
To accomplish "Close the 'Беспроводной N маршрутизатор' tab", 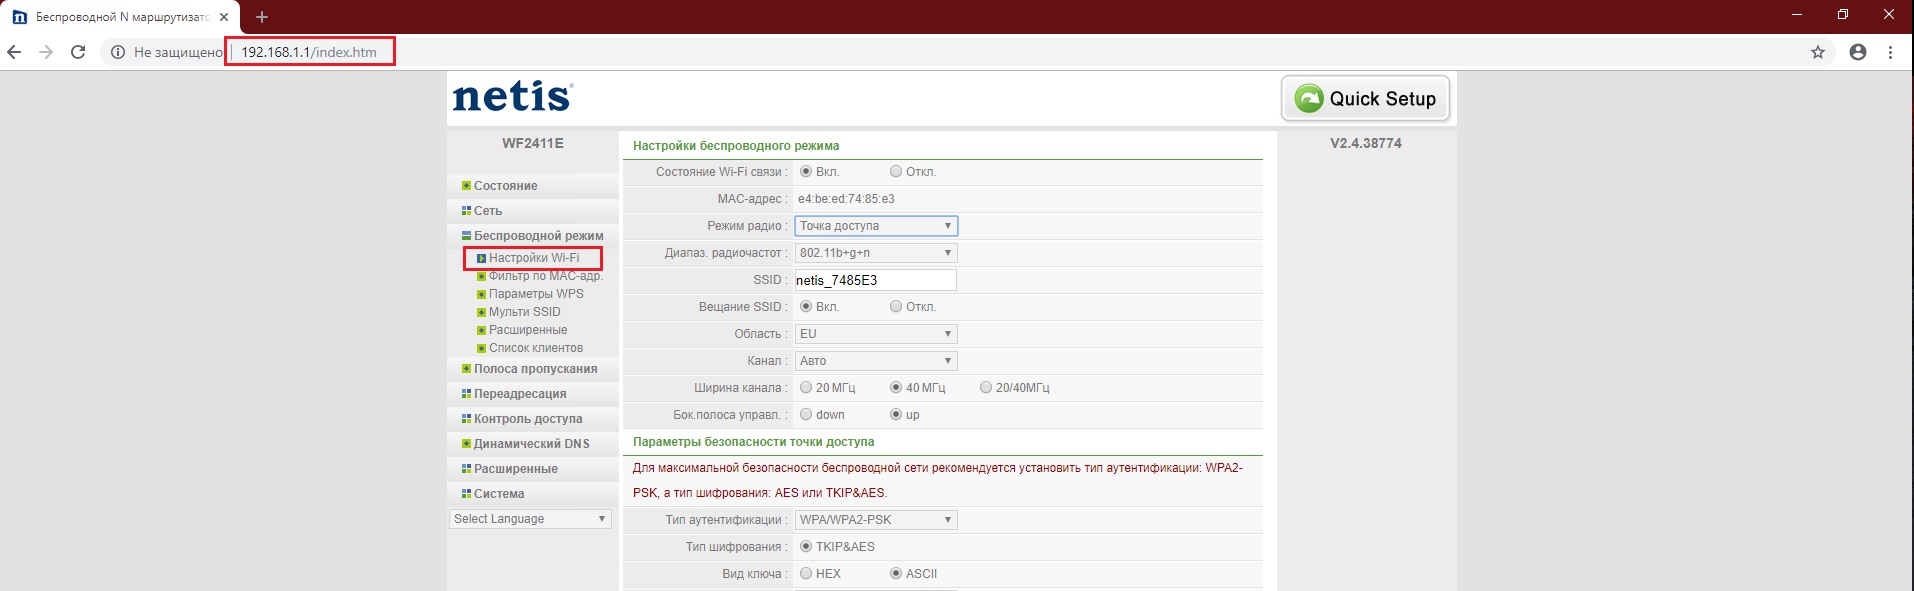I will [224, 17].
